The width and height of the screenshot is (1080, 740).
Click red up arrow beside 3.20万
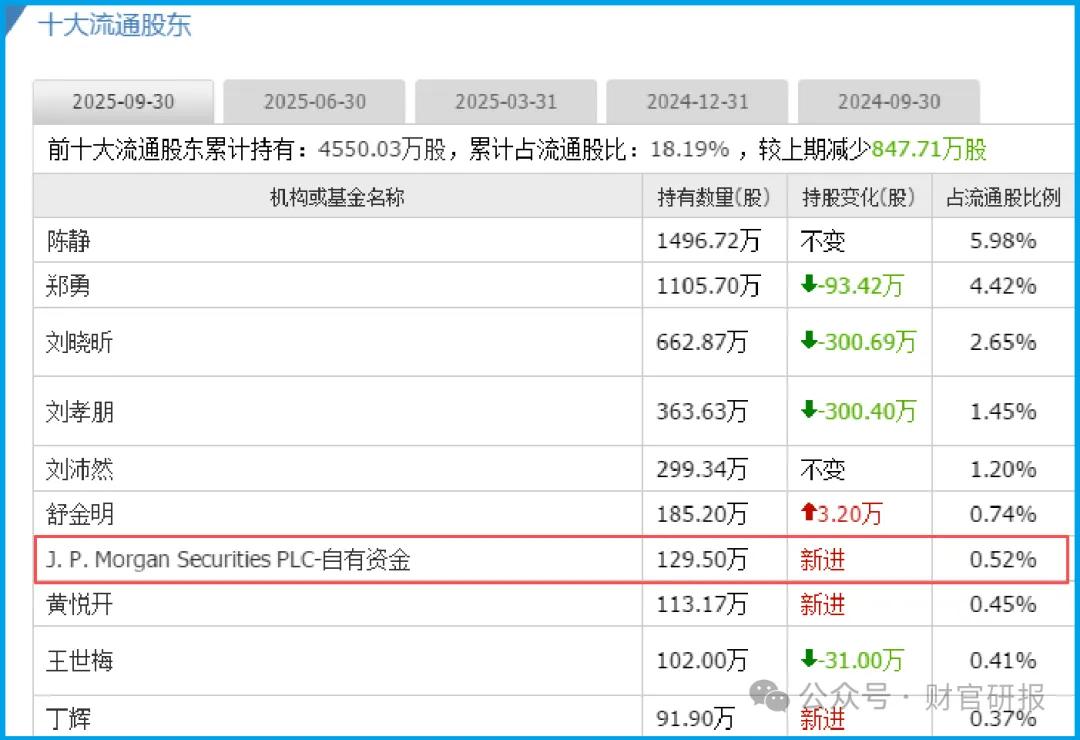809,514
